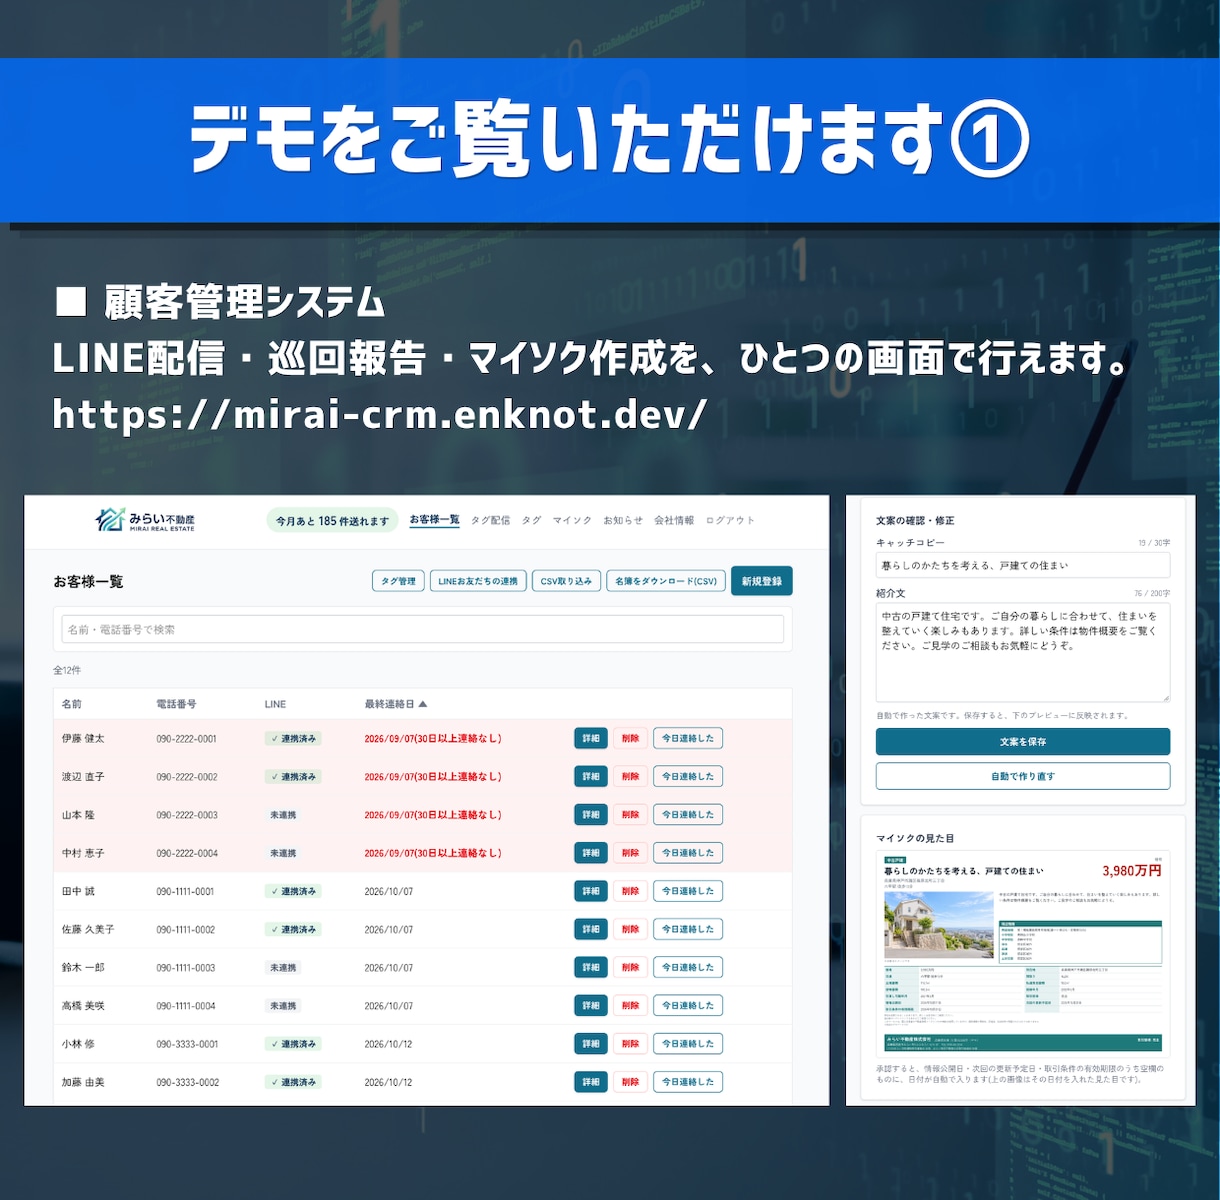The width and height of the screenshot is (1220, 1200).
Task: Click 今日連絡した for 田中 誠
Action: pos(687,891)
